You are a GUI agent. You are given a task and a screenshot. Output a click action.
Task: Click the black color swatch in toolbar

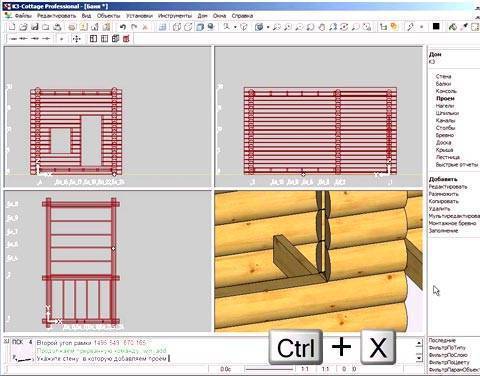click(436, 26)
